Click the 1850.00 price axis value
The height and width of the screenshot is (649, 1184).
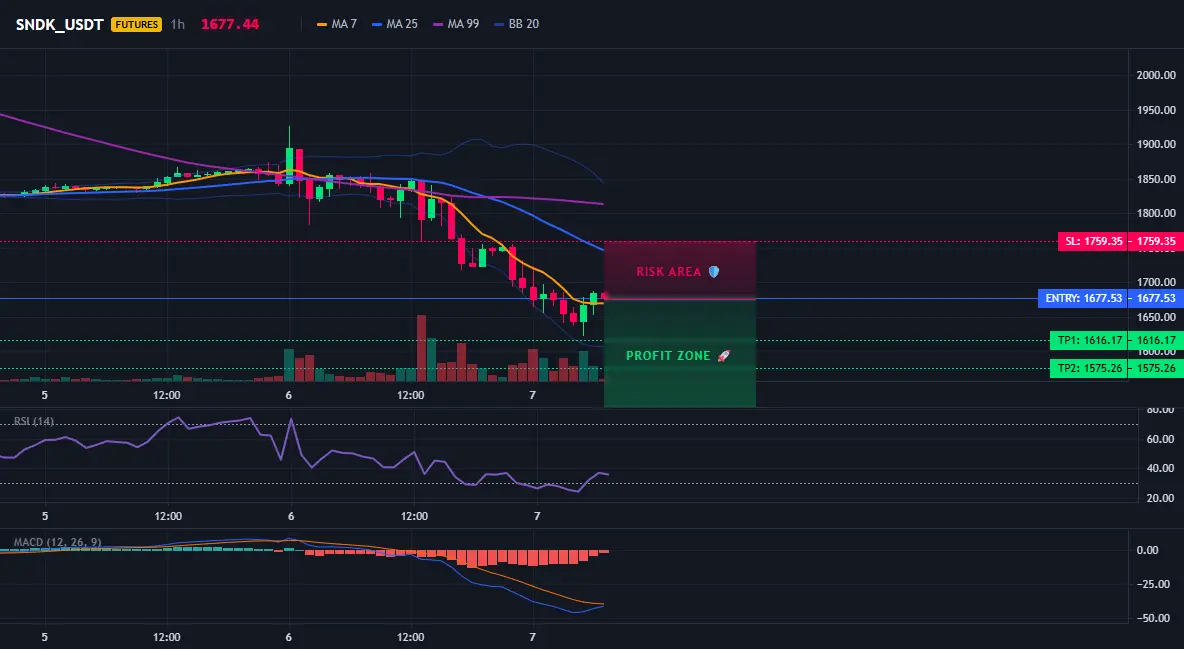[1156, 180]
